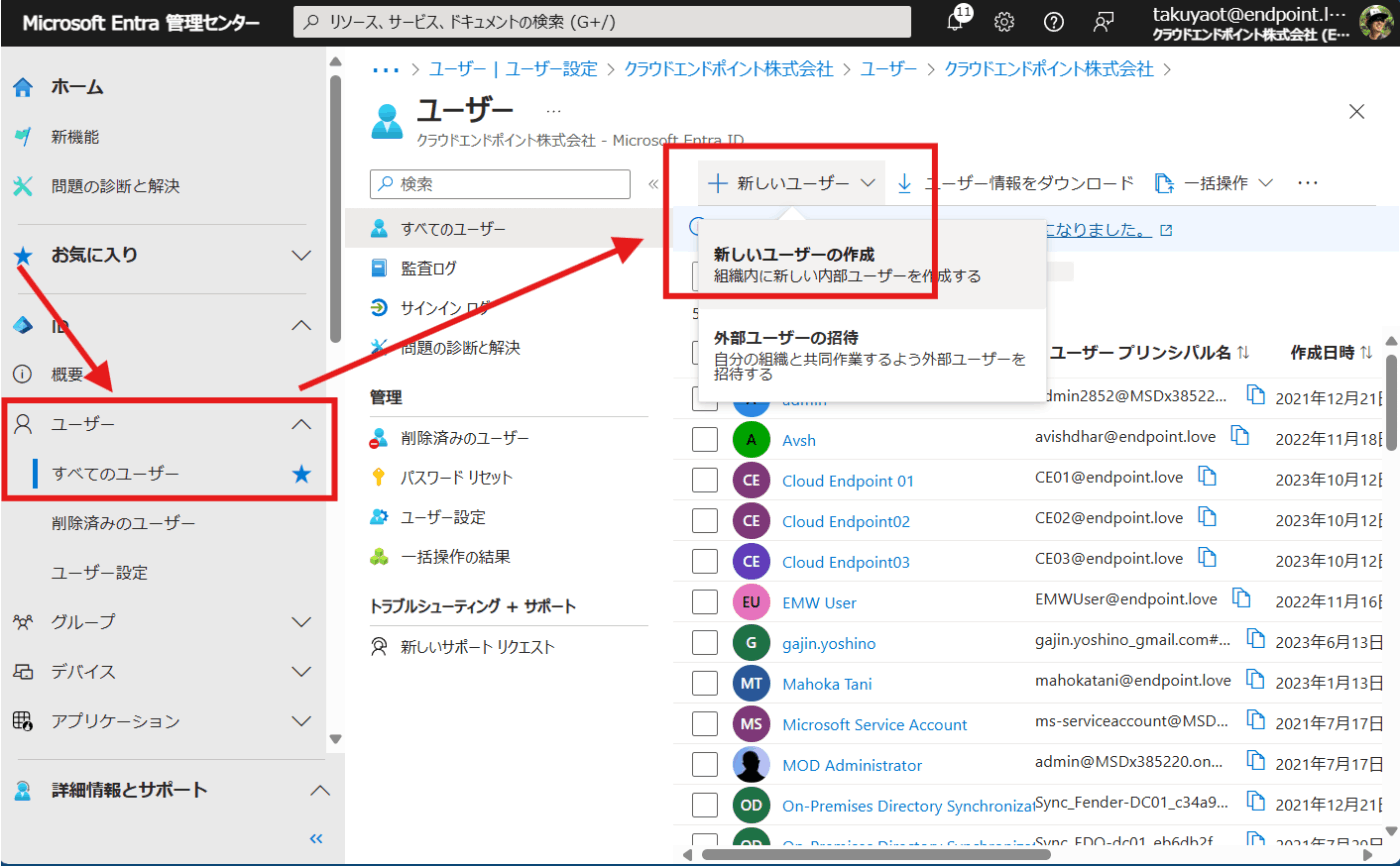1400x866 pixels.
Task: Collapse the users blade menu chevron
Action: point(653,184)
